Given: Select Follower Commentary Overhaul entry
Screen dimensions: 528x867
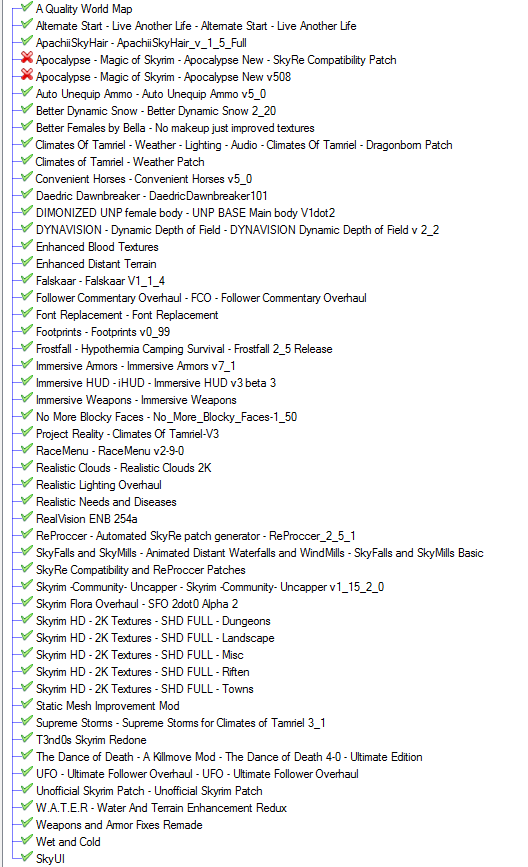Looking at the screenshot, I should click(x=201, y=298).
